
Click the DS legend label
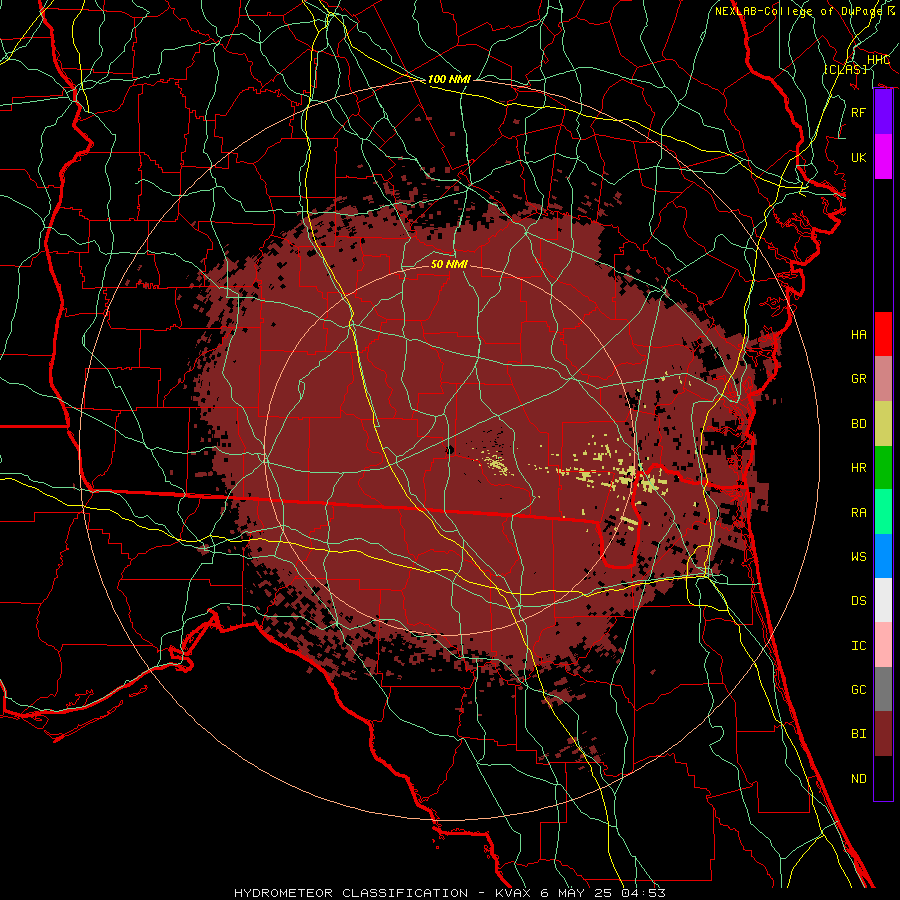pyautogui.click(x=858, y=601)
